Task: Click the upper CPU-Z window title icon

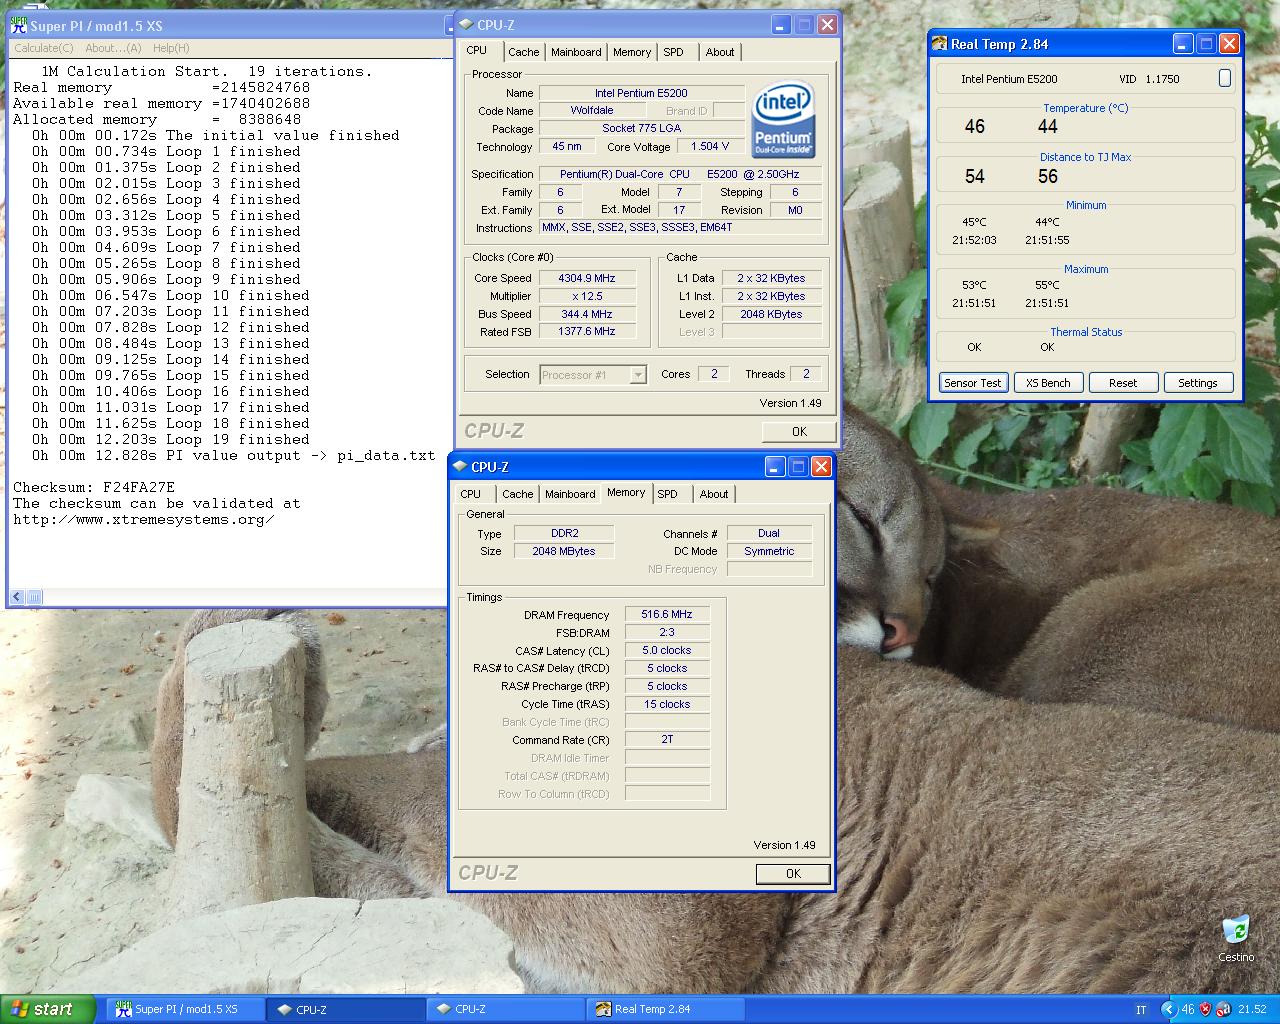Action: click(465, 25)
